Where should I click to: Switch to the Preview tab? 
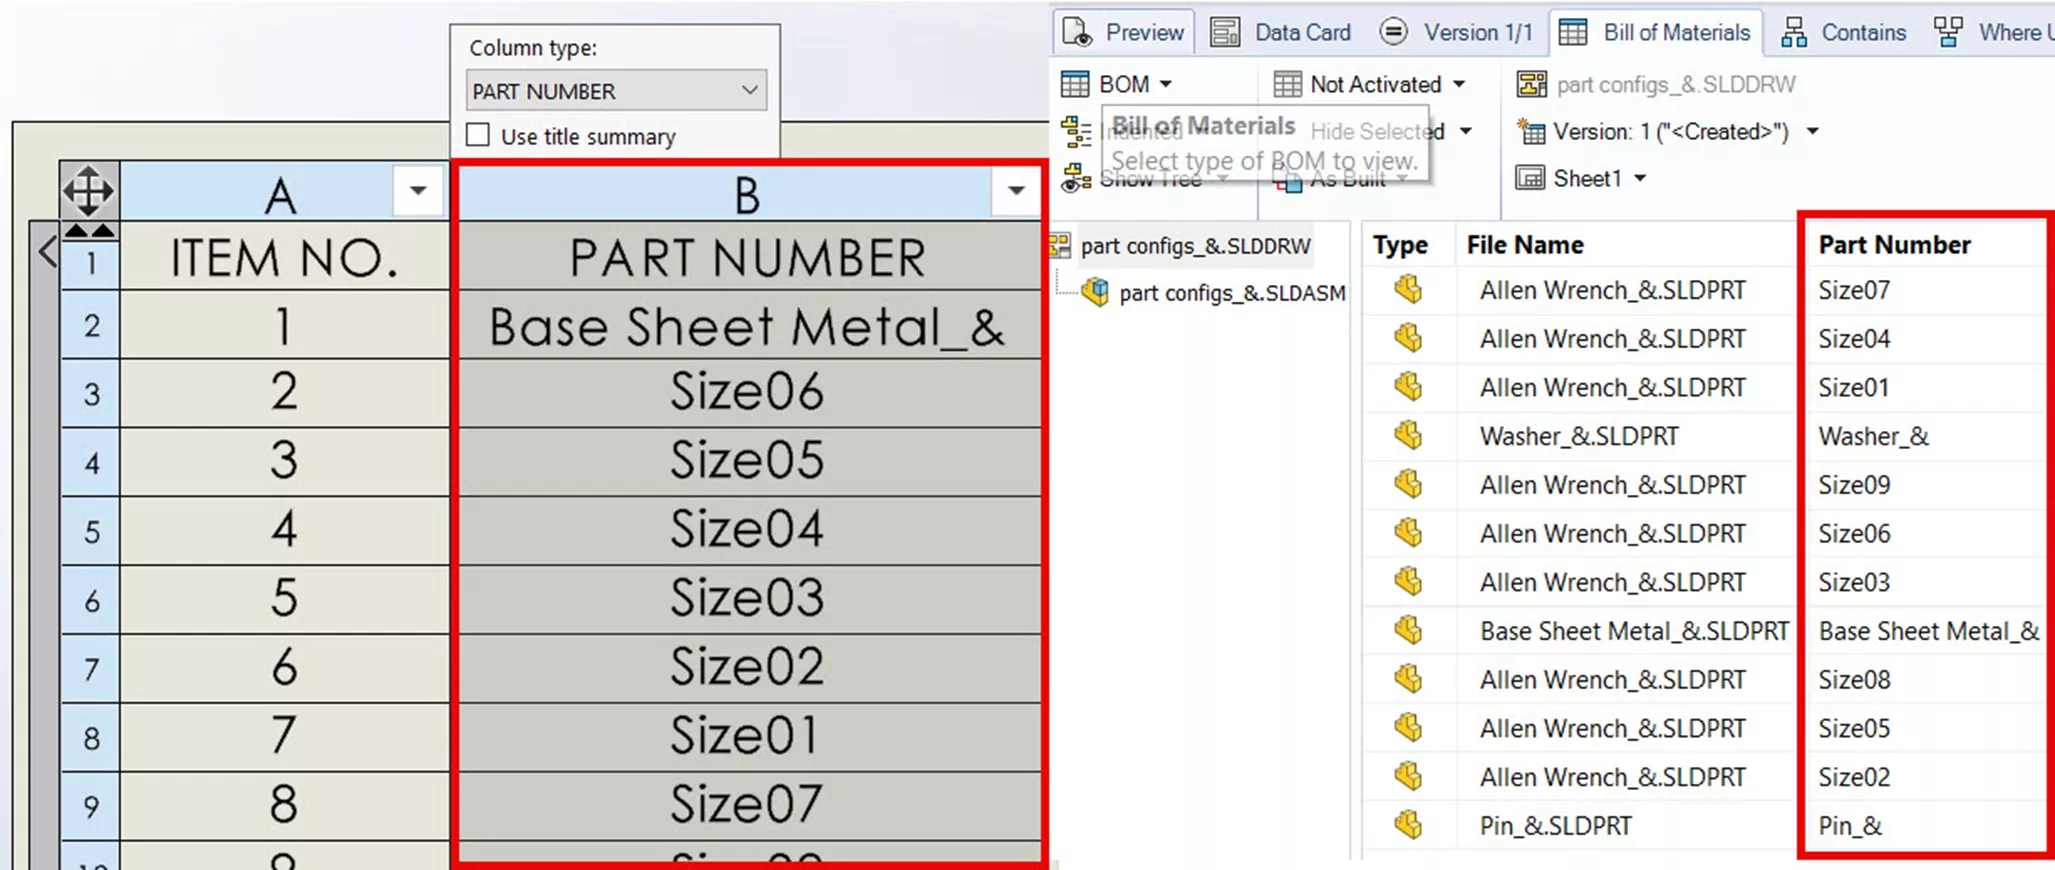pyautogui.click(x=1123, y=32)
